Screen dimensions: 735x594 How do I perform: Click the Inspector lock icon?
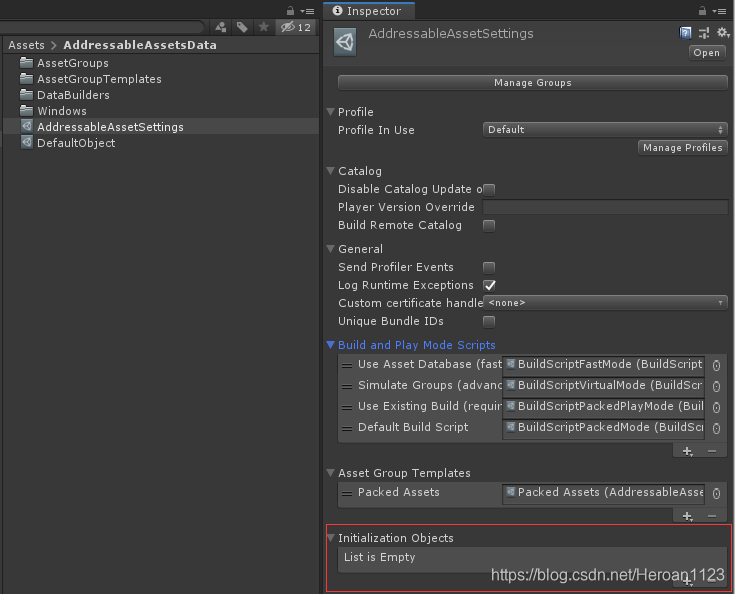(702, 10)
